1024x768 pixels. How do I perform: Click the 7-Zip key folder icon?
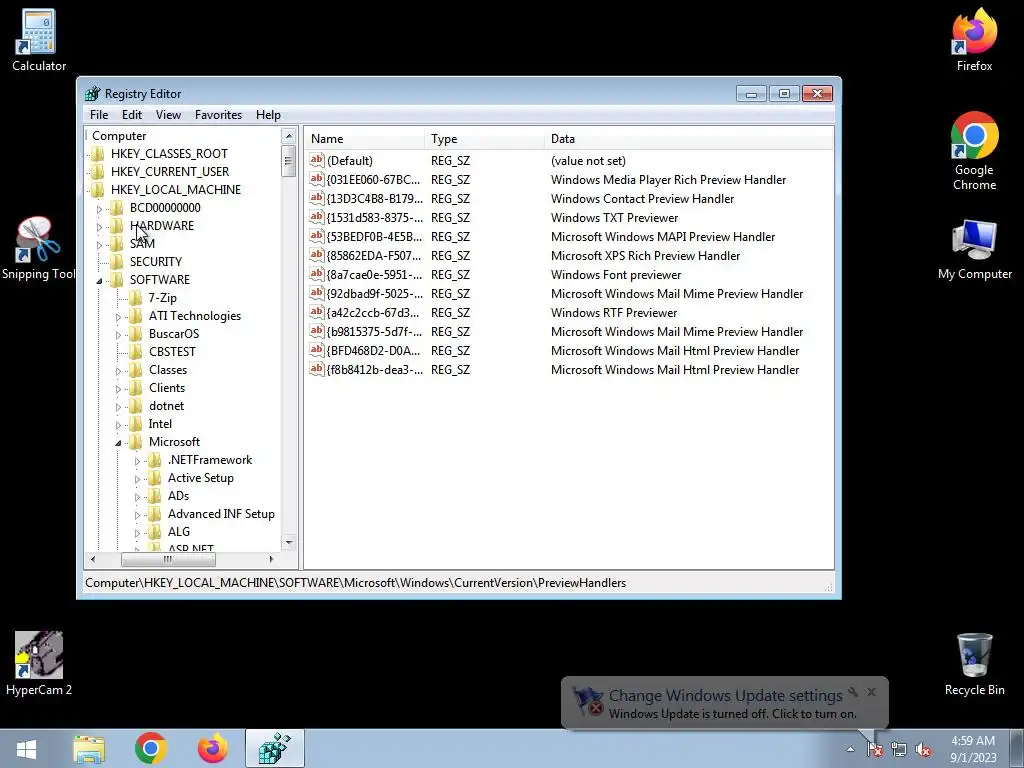click(136, 298)
